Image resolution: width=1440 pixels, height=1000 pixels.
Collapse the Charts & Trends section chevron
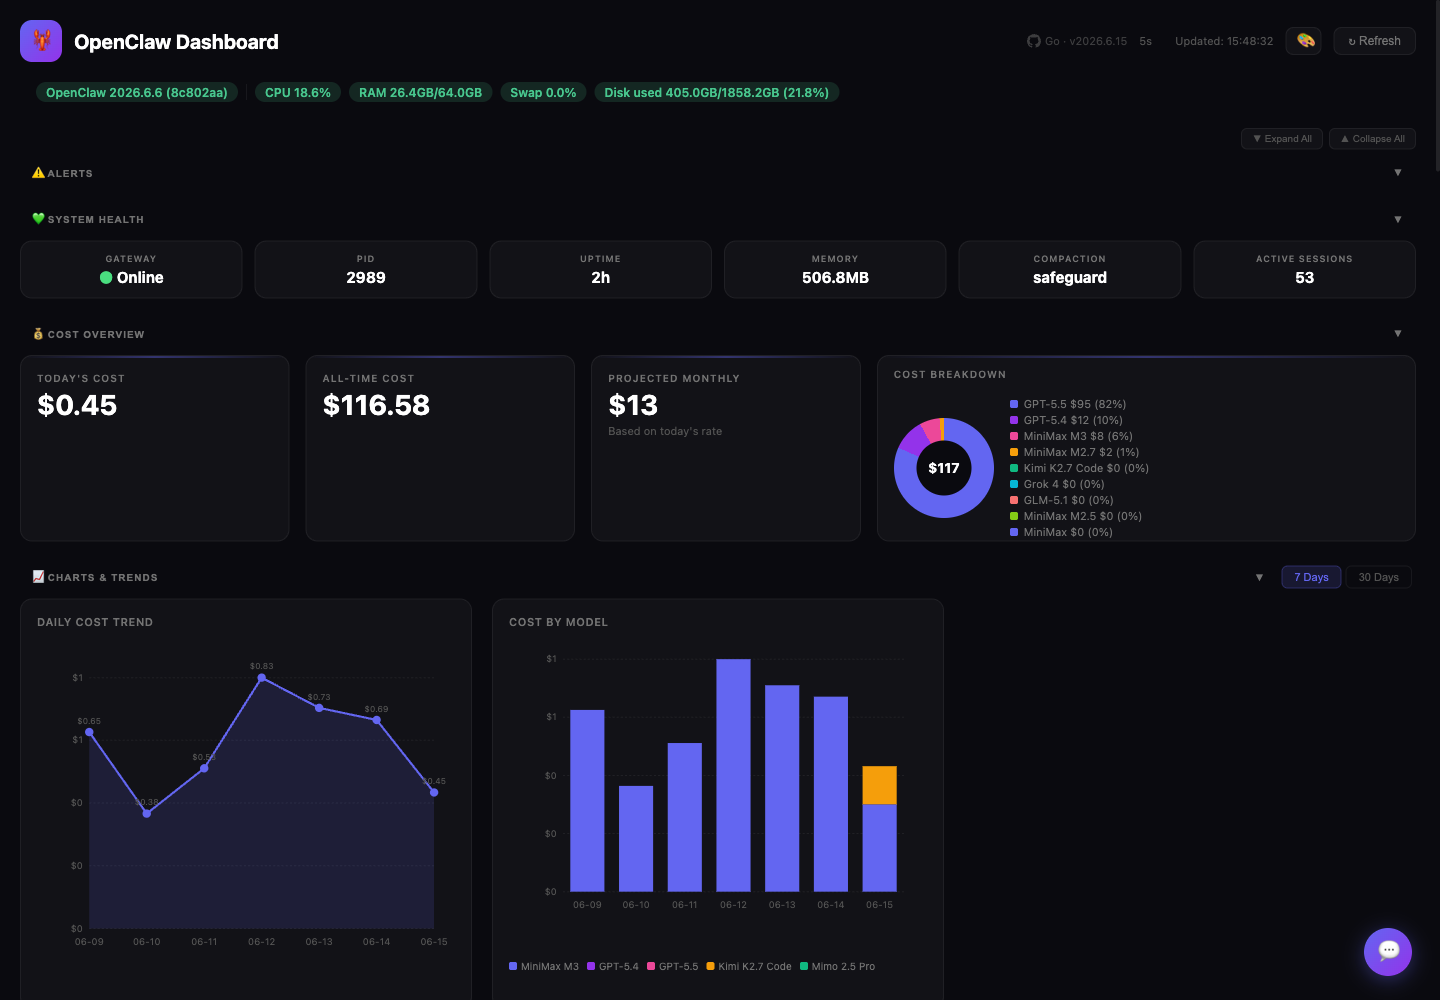coord(1259,577)
